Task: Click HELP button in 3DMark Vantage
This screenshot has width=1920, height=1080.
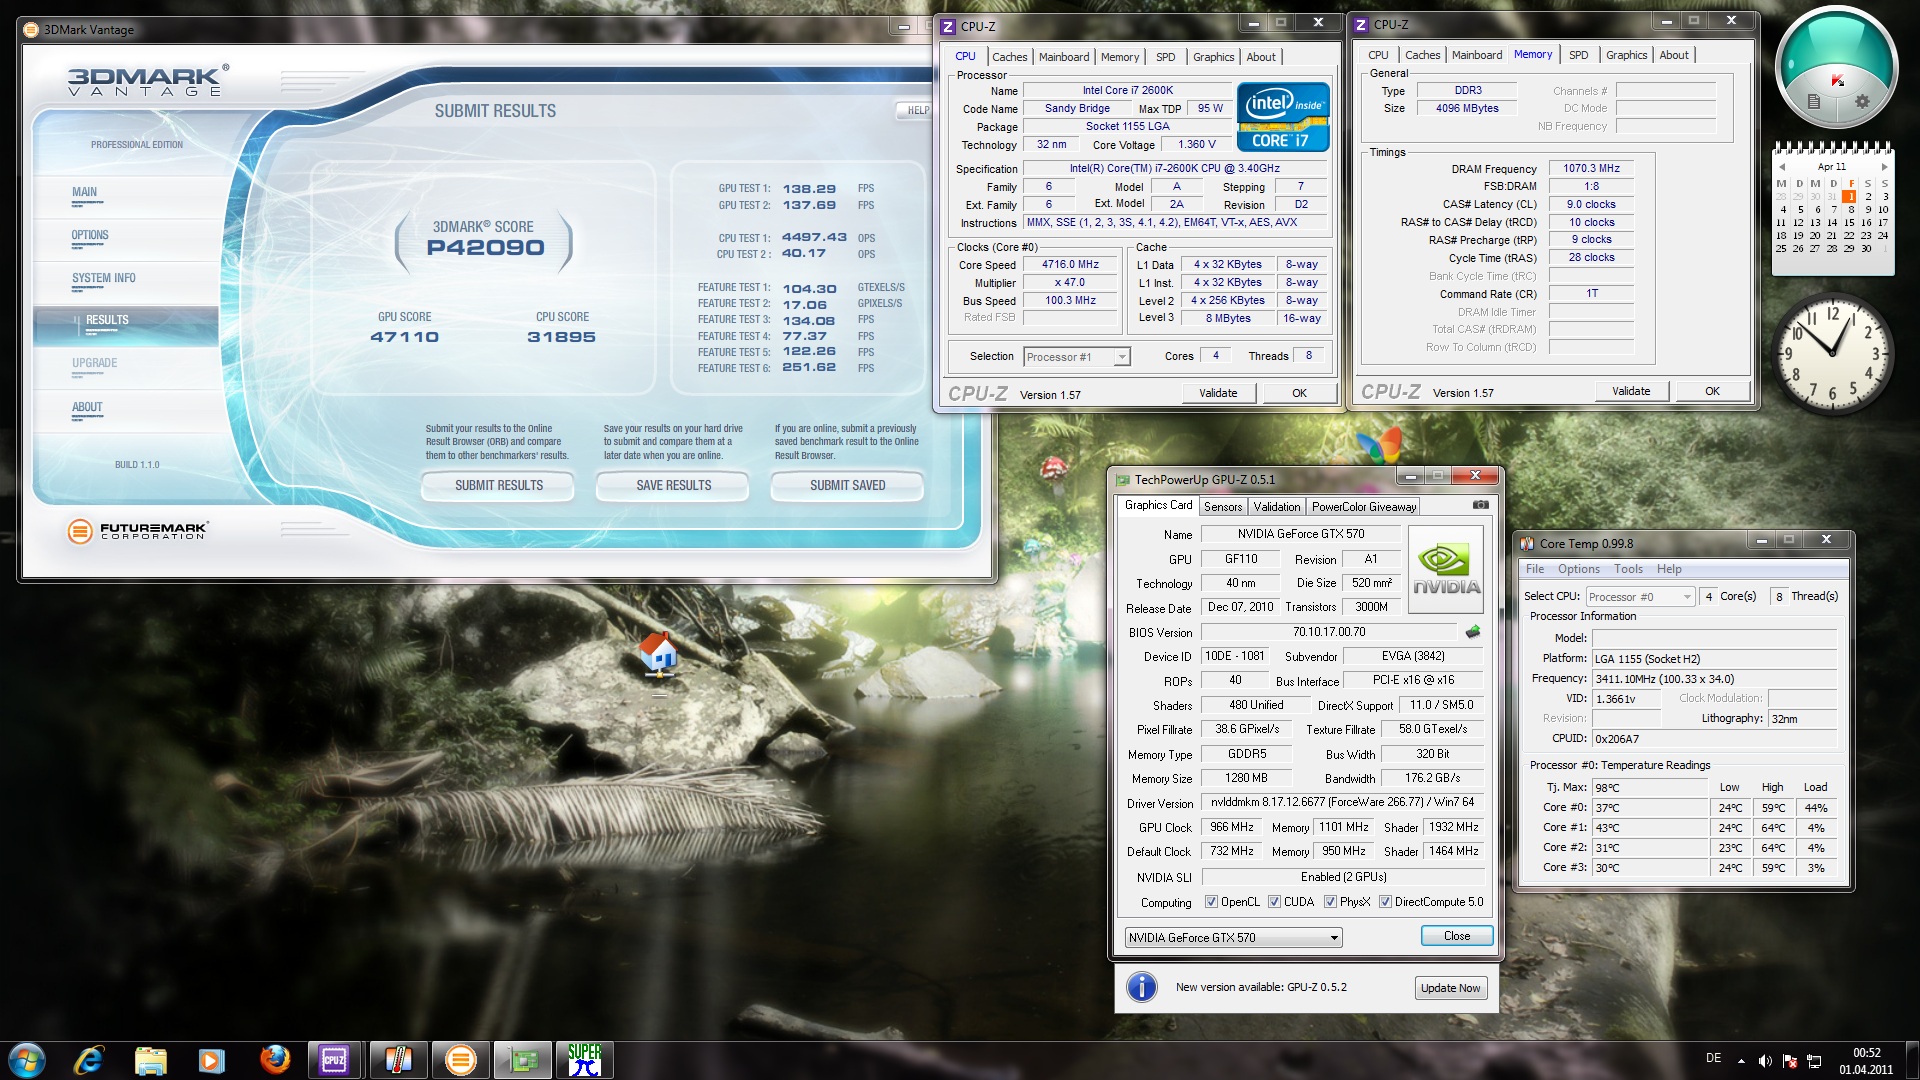Action: 916,110
